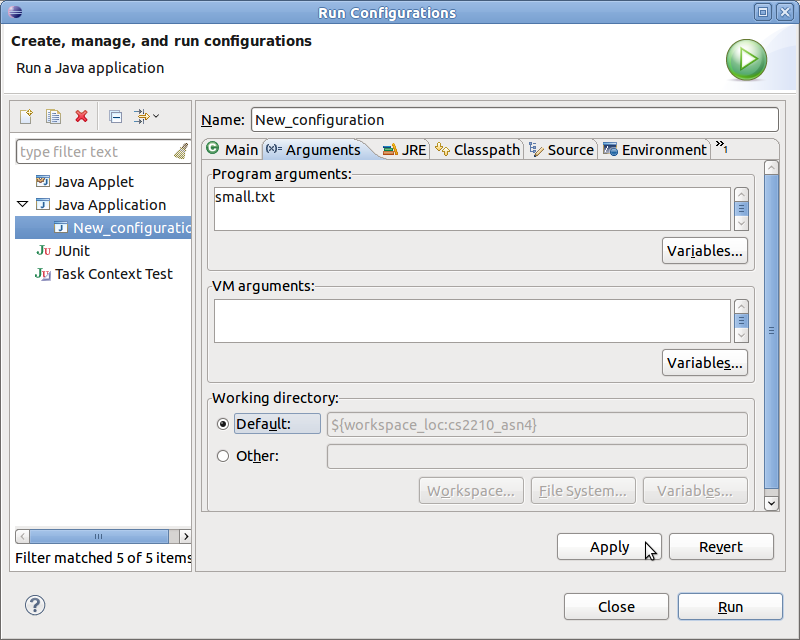Open the filter launch configurations dropdown
The height and width of the screenshot is (640, 800).
(146, 117)
